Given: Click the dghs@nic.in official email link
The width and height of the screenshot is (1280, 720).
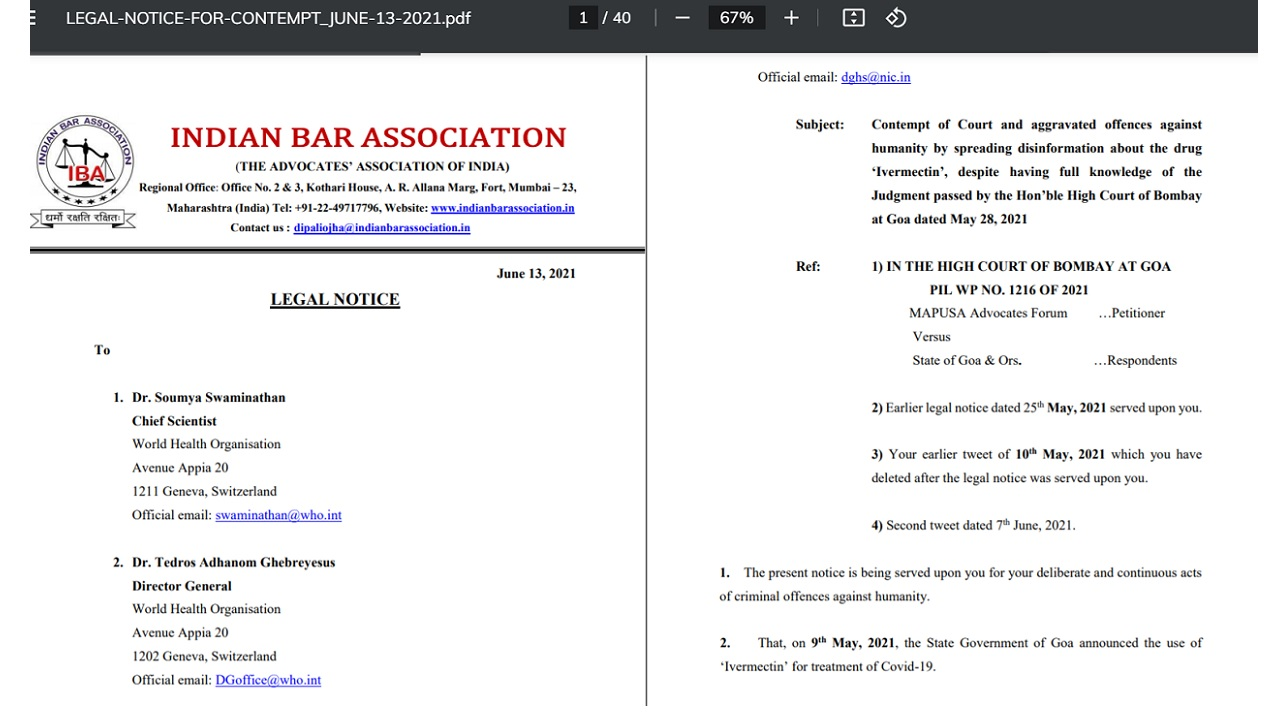Looking at the screenshot, I should click(875, 77).
